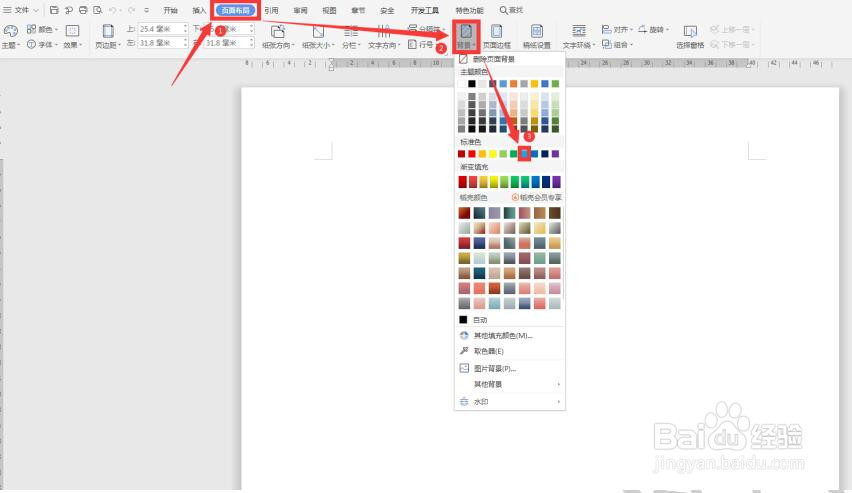Open the 安全 tab

(387, 10)
